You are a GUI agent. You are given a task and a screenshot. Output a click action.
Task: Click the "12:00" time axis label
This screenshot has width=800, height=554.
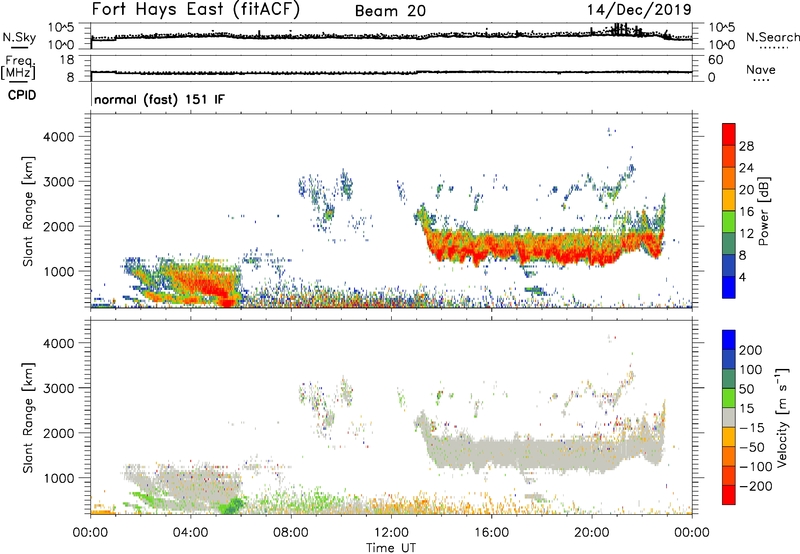click(391, 533)
